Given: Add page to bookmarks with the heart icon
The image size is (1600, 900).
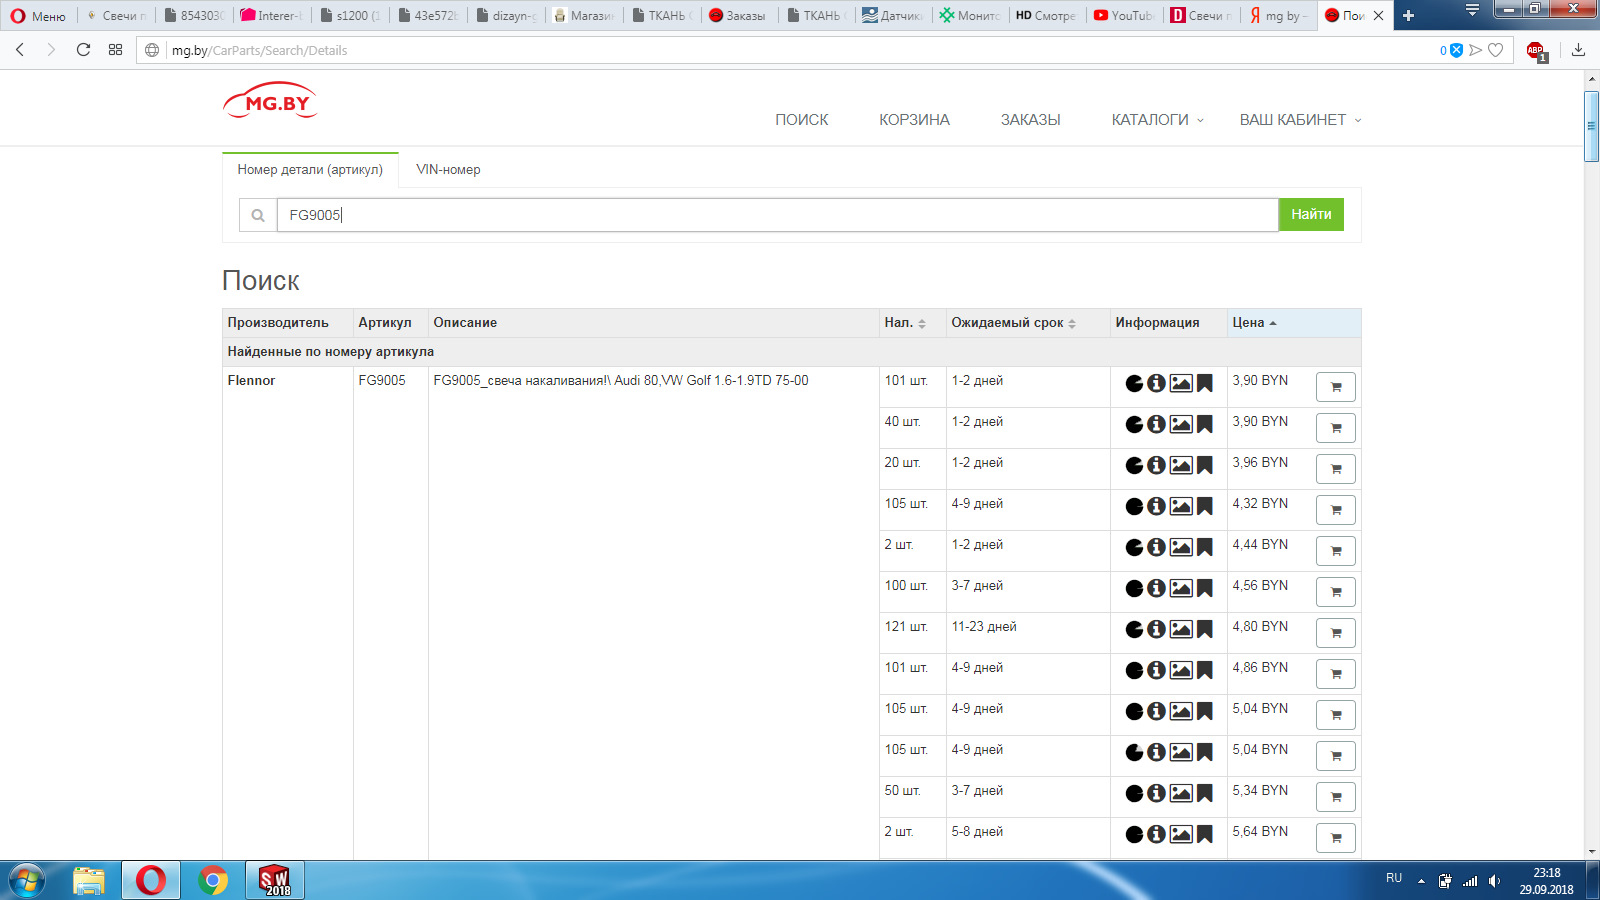Looking at the screenshot, I should point(1496,50).
